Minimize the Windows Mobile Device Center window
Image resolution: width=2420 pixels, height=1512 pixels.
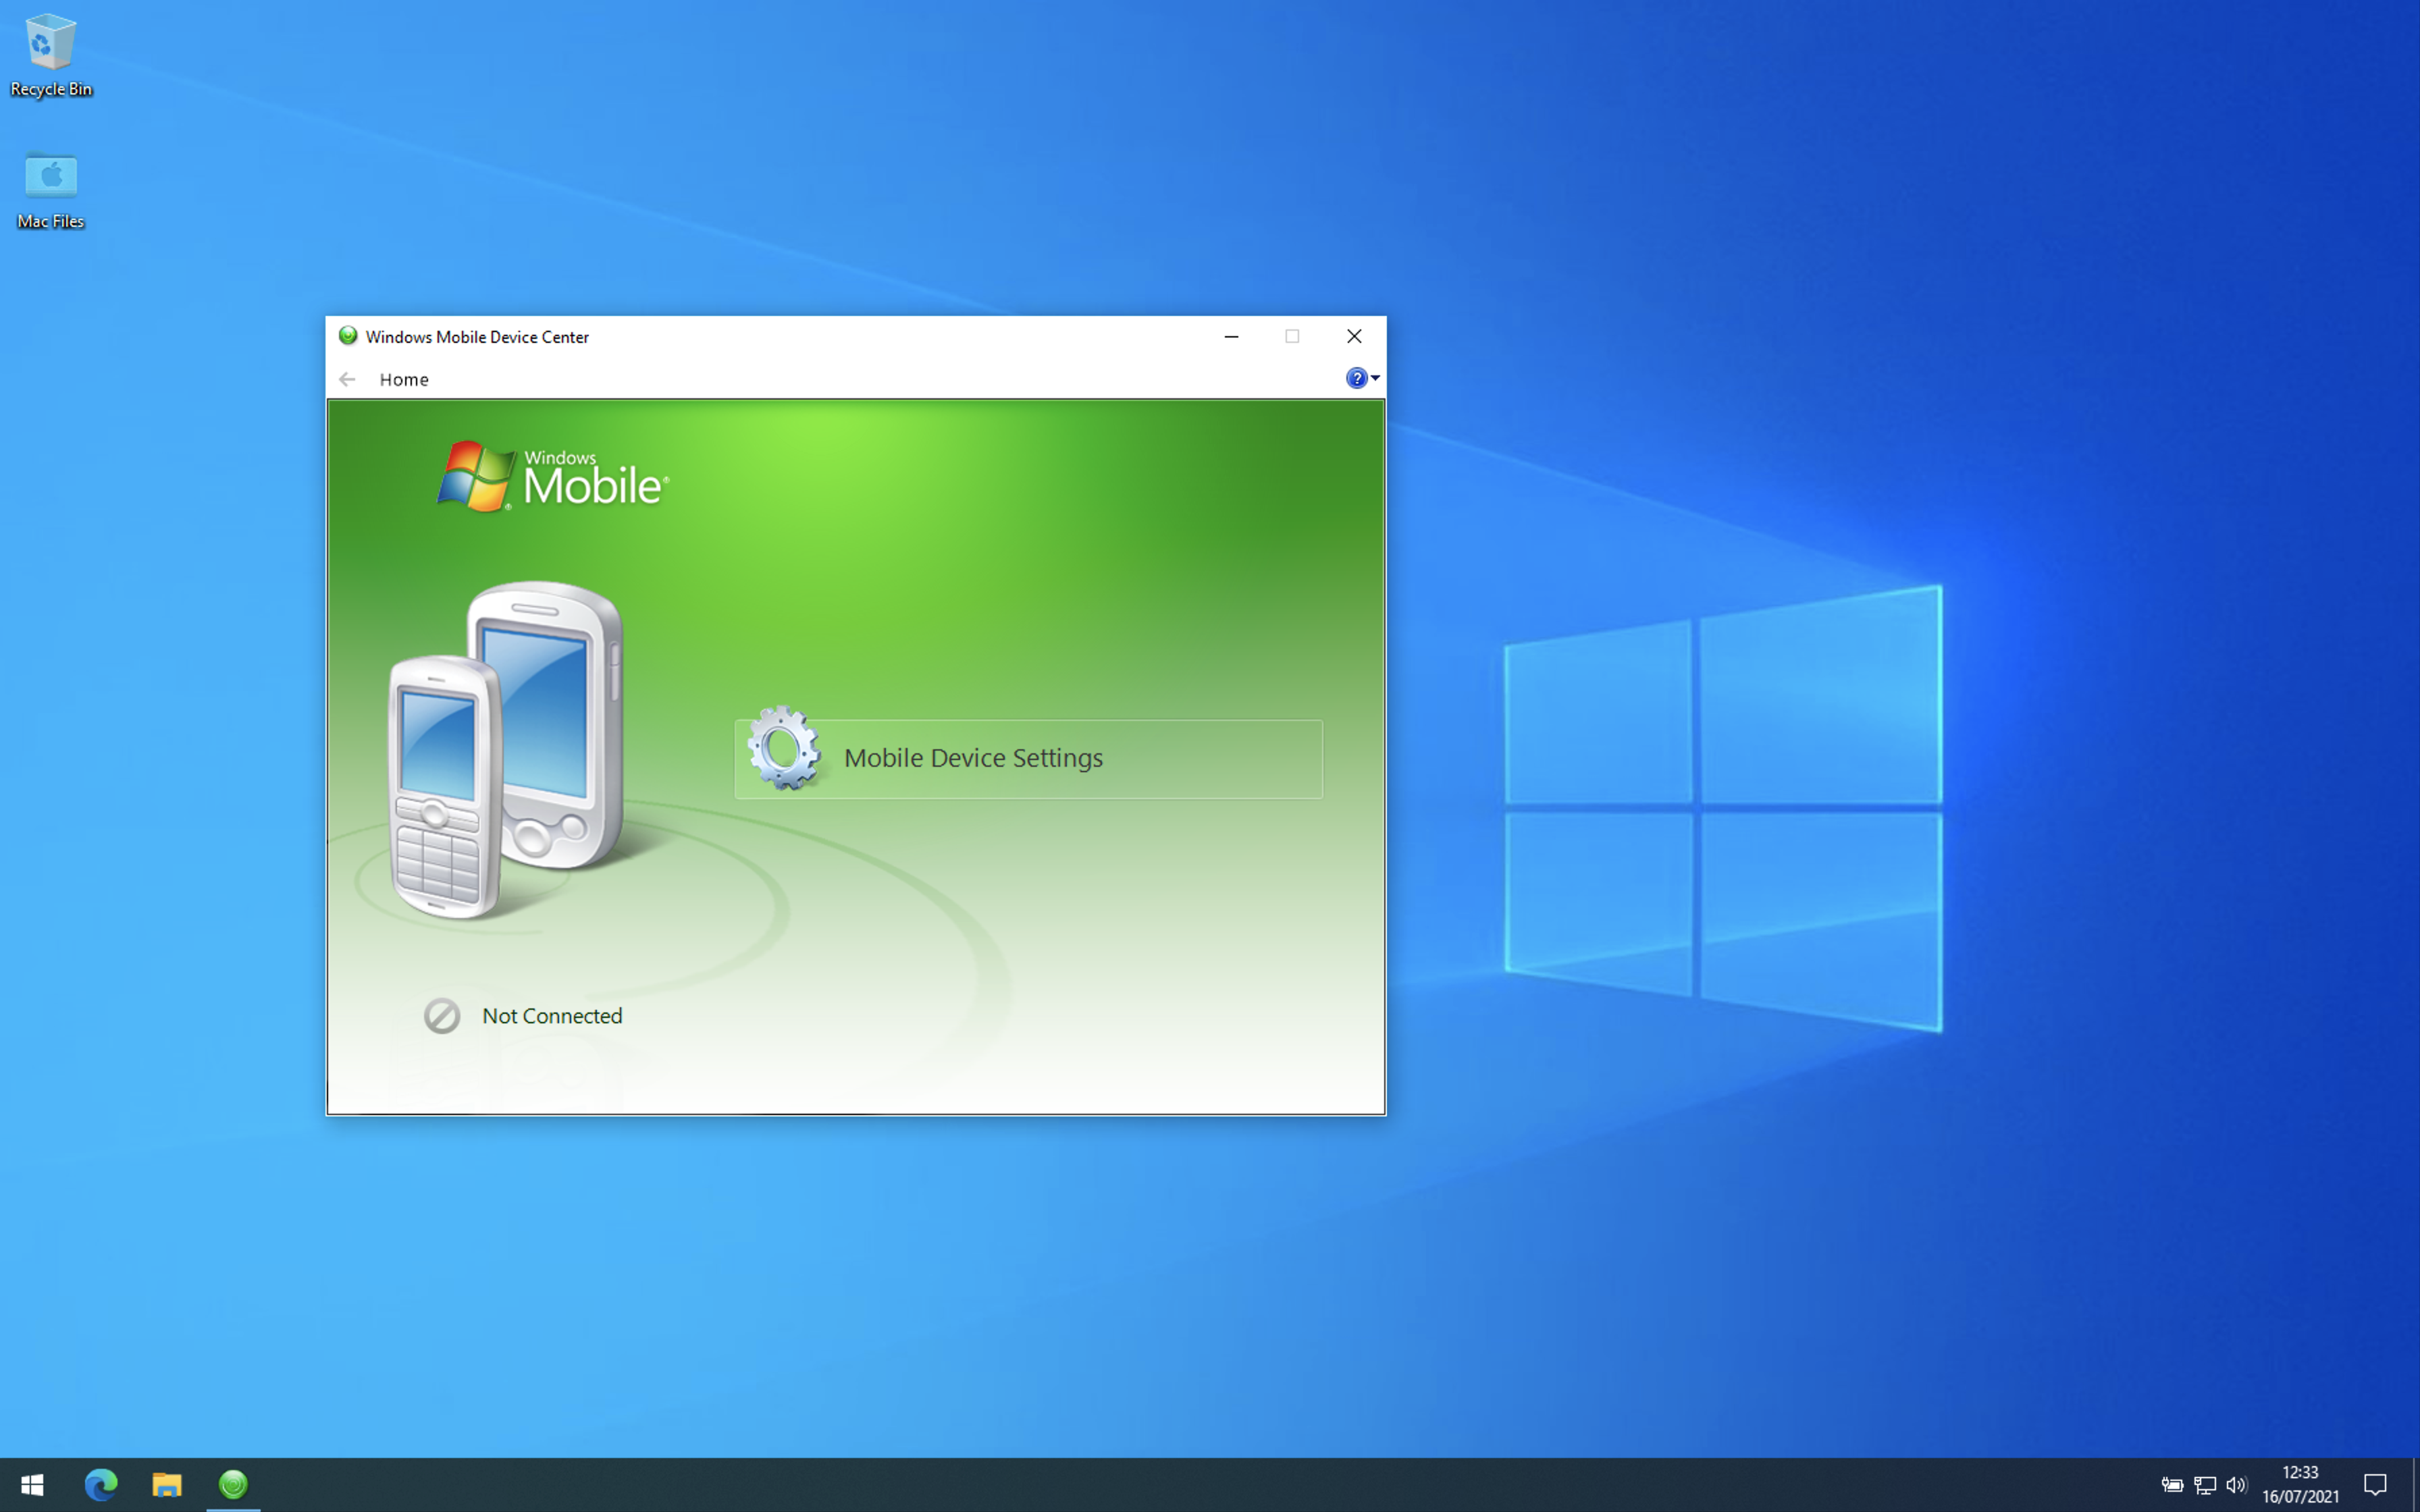(x=1231, y=336)
